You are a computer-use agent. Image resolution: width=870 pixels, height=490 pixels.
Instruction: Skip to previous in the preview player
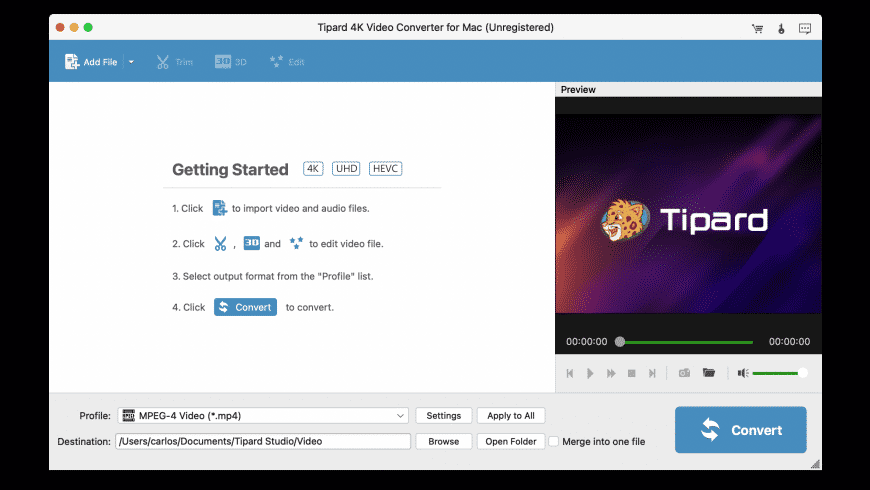(570, 373)
